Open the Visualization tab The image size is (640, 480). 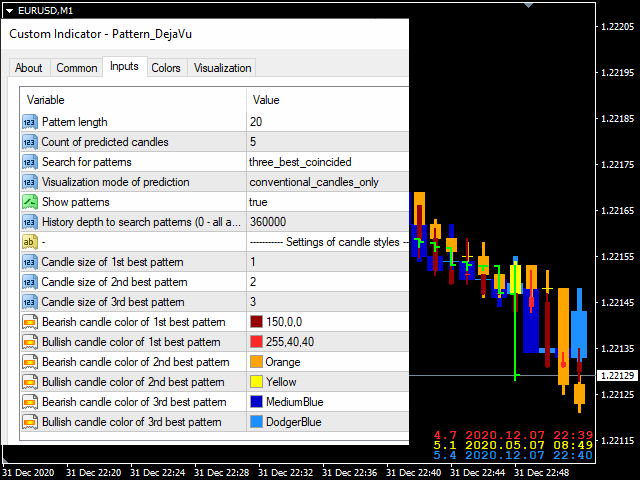(x=222, y=68)
